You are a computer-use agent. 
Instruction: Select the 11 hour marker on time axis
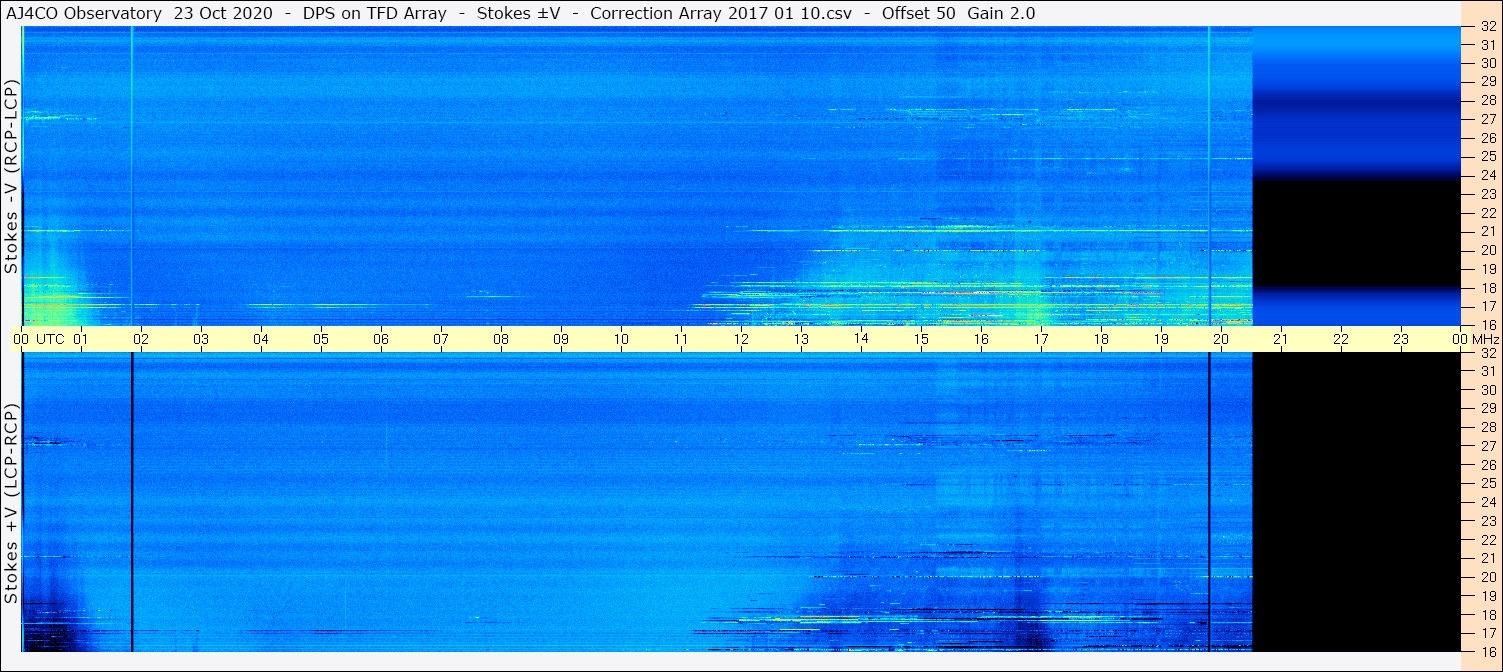tap(681, 339)
